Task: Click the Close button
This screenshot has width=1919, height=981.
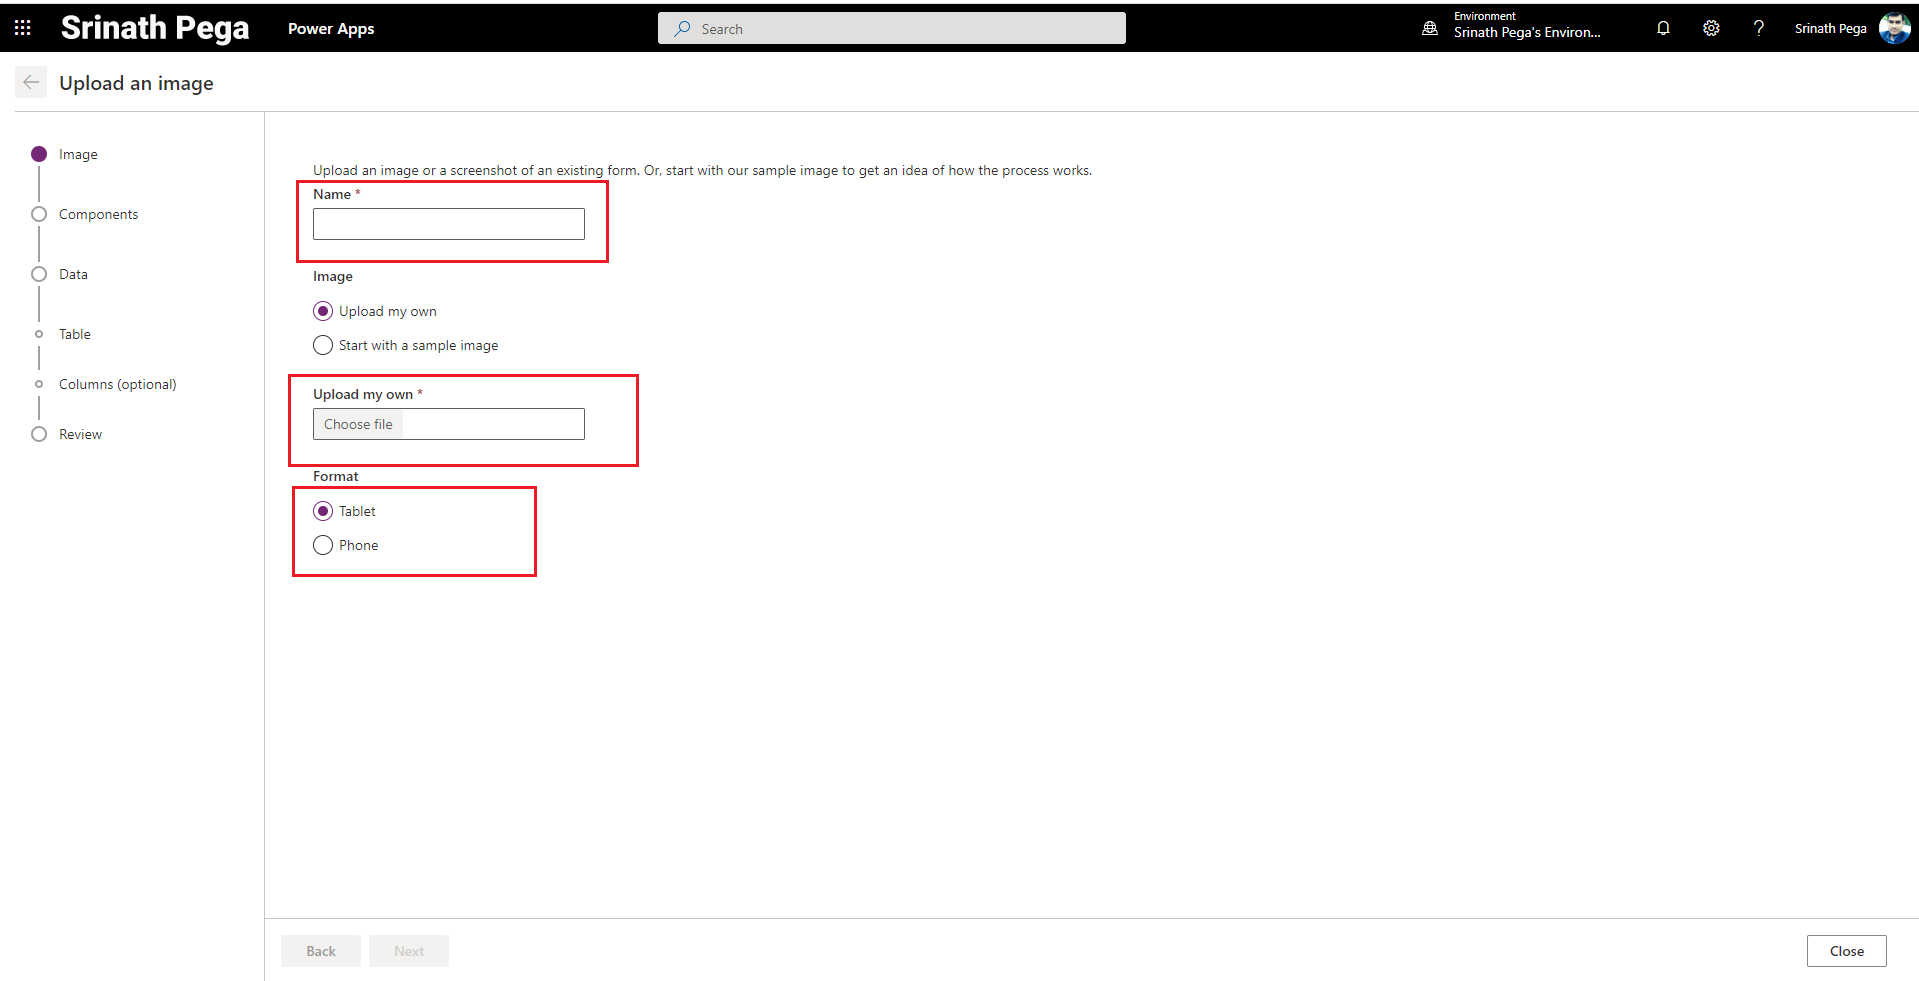Action: click(x=1846, y=951)
